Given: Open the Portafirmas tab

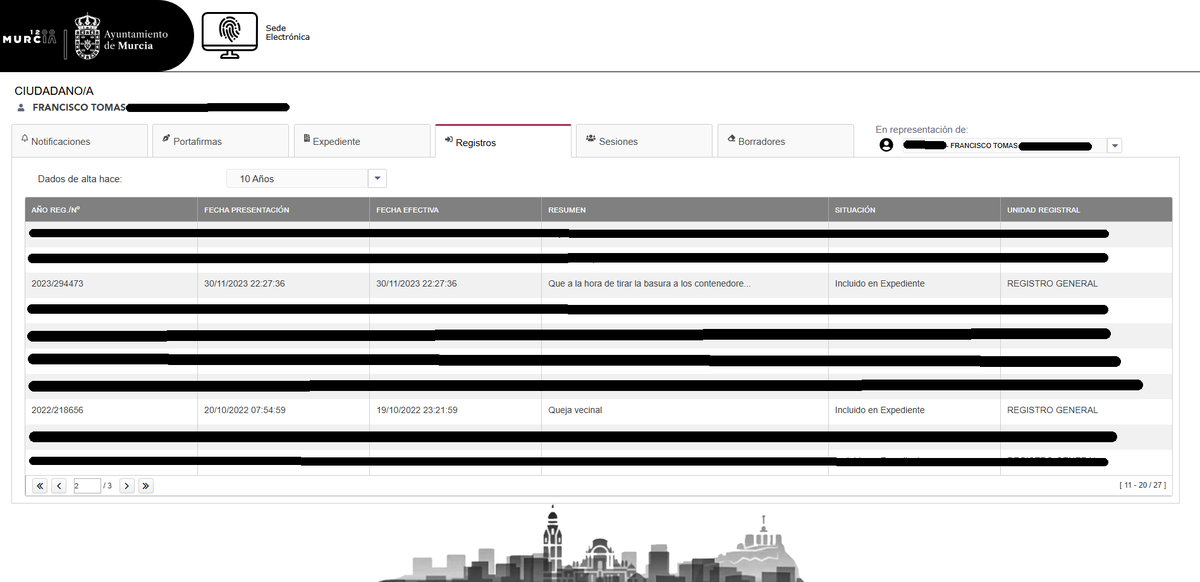Looking at the screenshot, I should click(x=222, y=141).
